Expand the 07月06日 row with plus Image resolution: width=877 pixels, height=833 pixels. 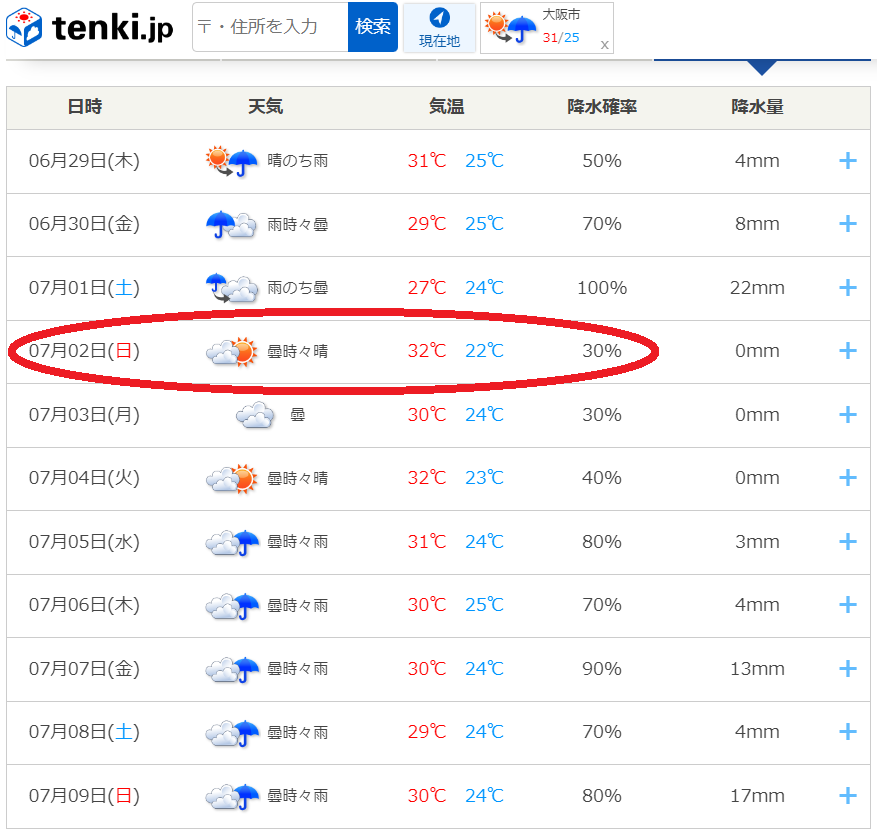[x=848, y=605]
